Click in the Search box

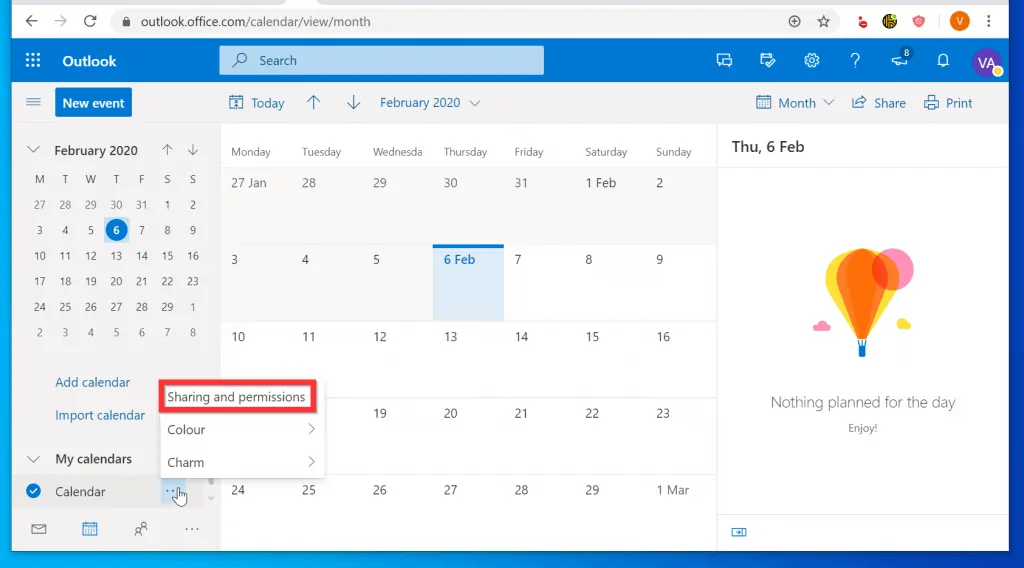[x=382, y=61]
